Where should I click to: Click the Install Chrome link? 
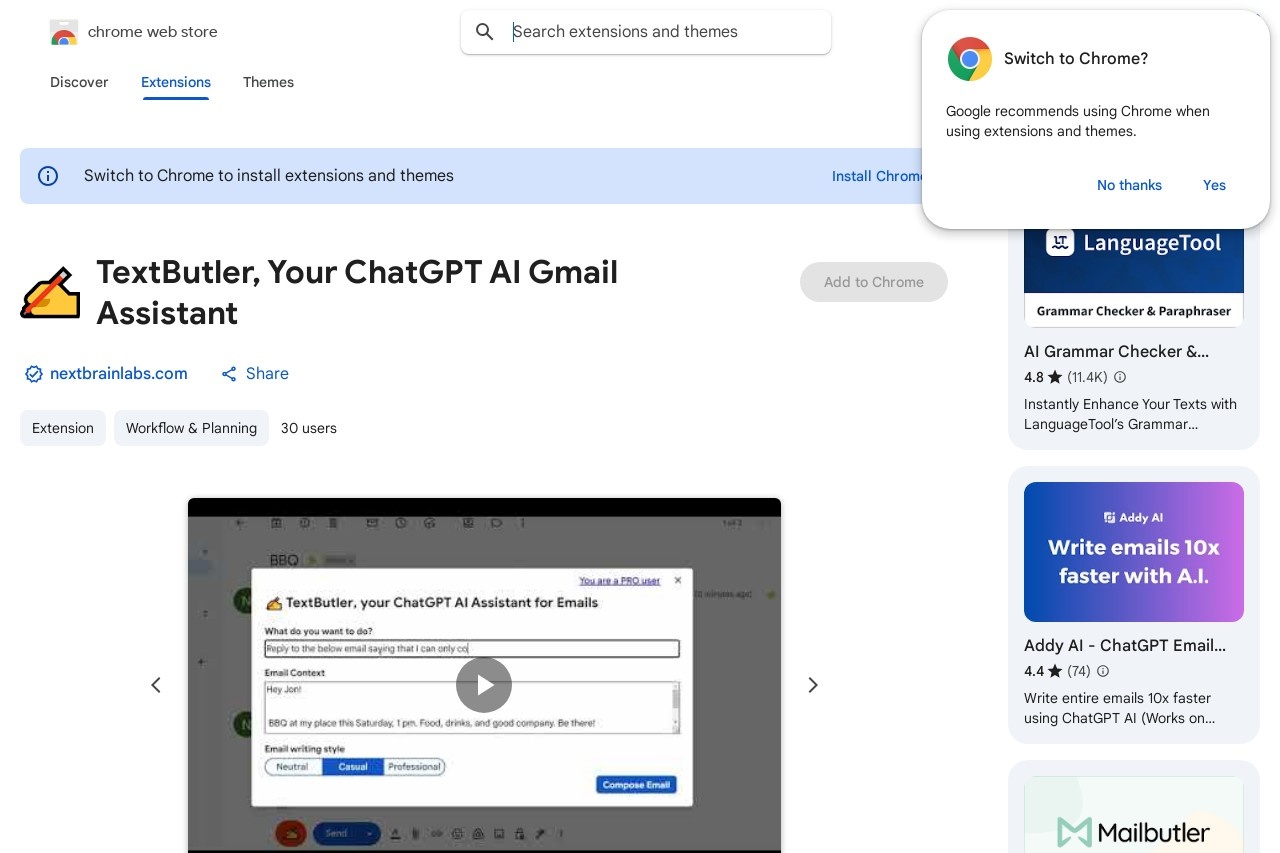pyautogui.click(x=876, y=176)
